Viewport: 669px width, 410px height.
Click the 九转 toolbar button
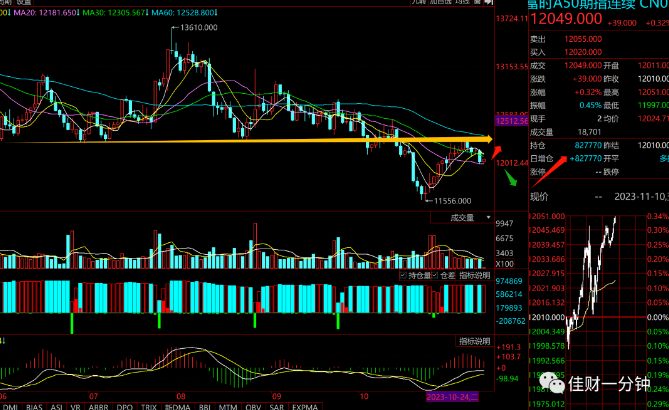click(x=419, y=2)
